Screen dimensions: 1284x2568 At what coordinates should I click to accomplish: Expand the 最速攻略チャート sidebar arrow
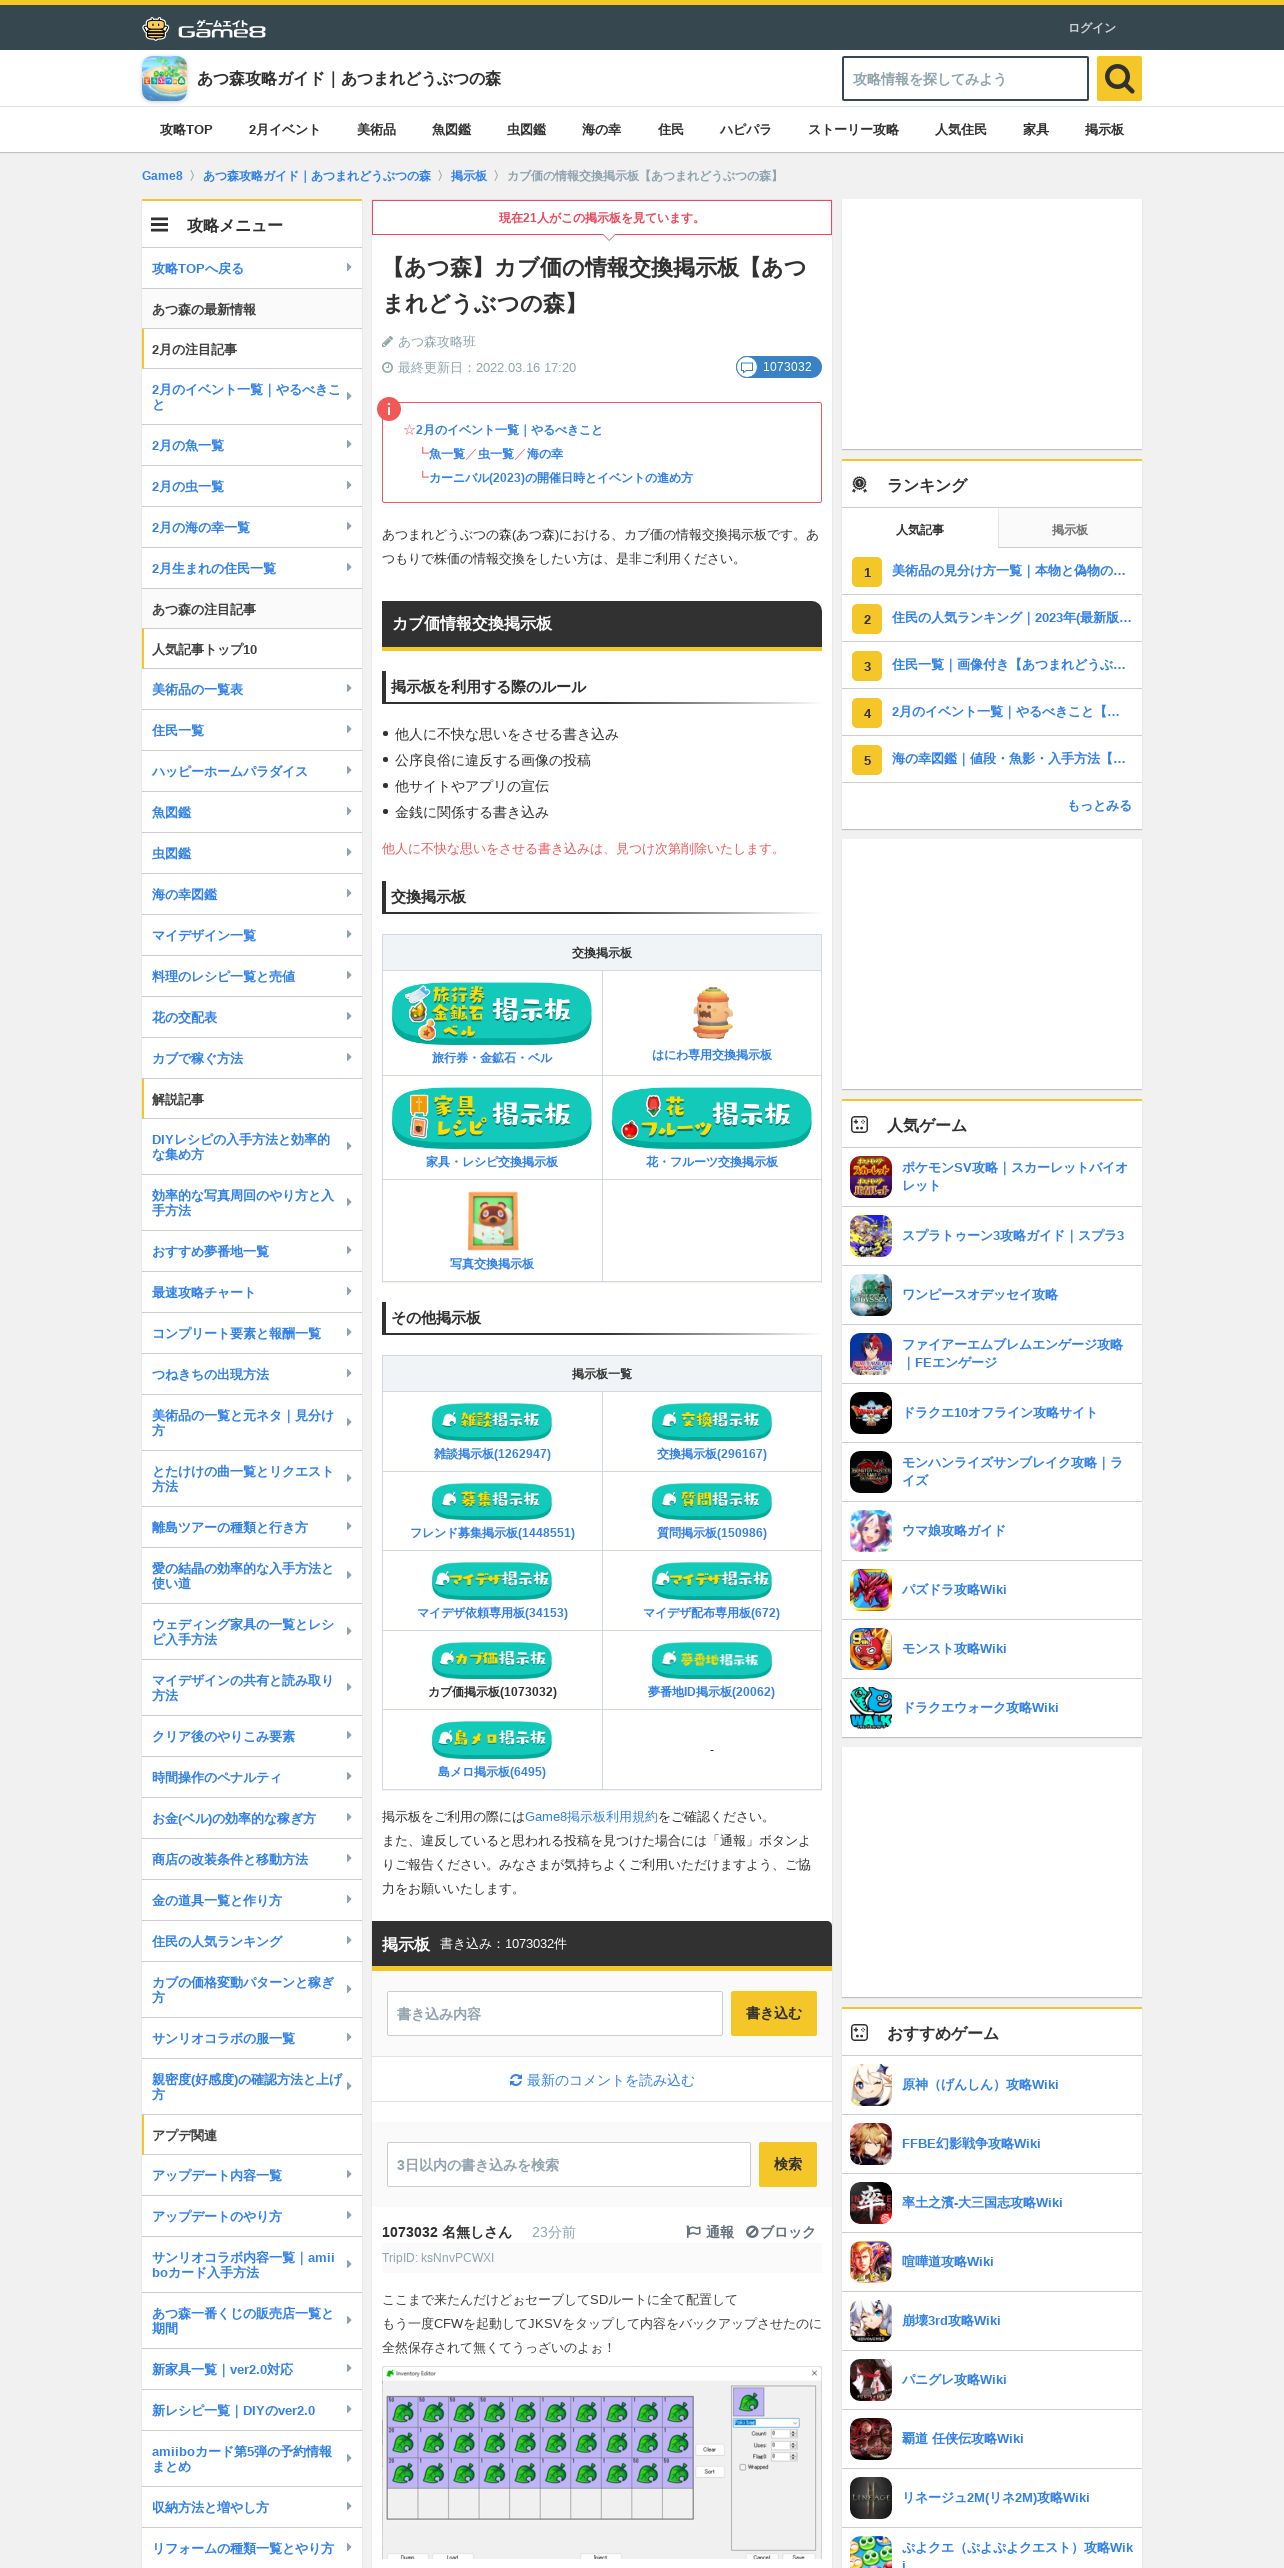click(x=349, y=1291)
